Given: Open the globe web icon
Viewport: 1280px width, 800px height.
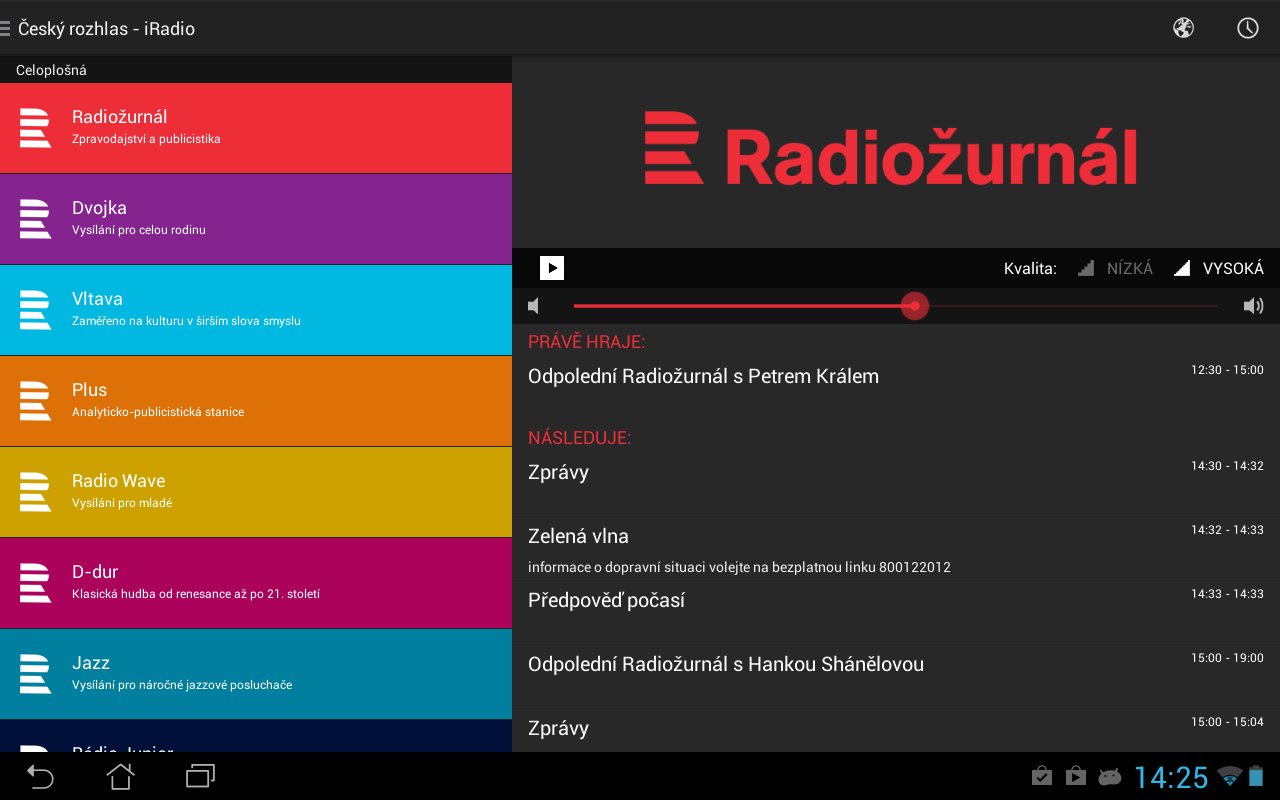Looking at the screenshot, I should click(1183, 28).
